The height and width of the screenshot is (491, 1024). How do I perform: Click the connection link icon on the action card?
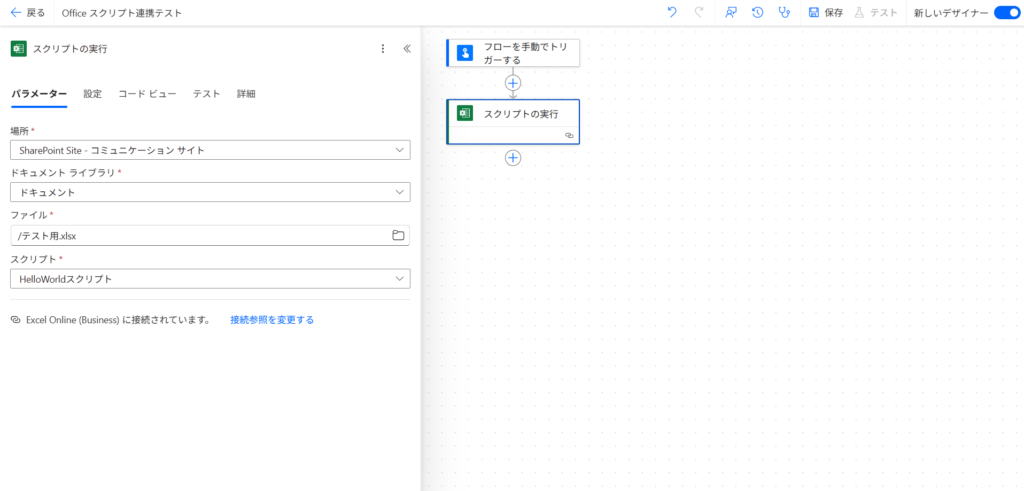coord(569,135)
